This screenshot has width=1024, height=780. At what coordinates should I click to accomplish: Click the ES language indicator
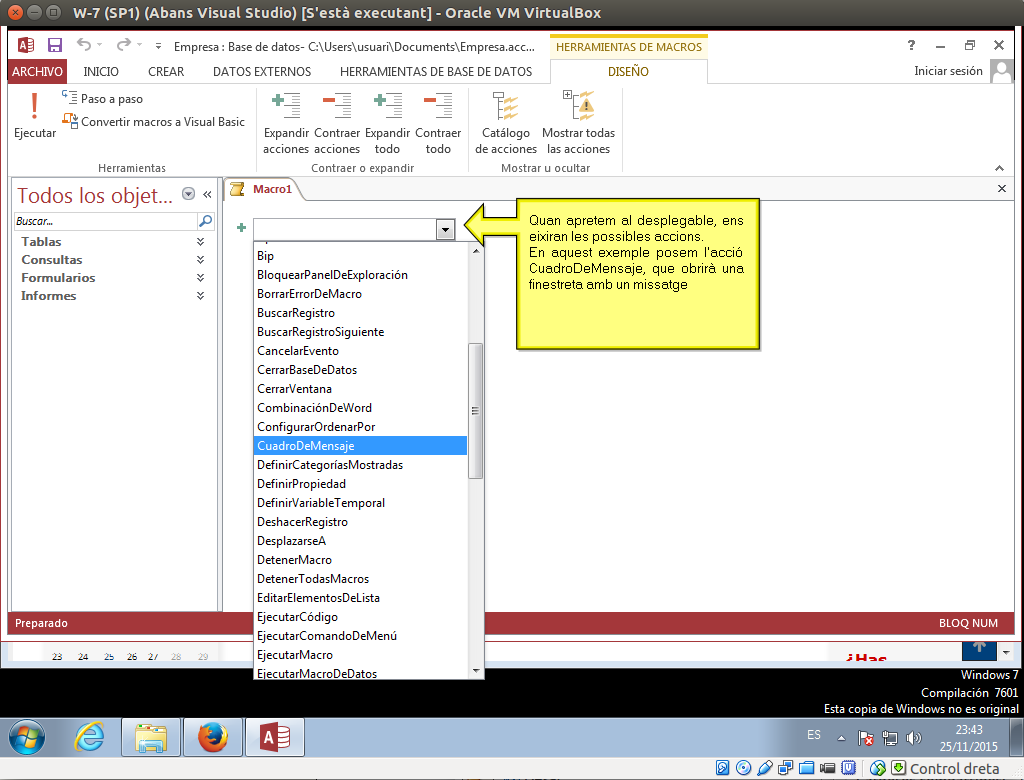pos(814,735)
